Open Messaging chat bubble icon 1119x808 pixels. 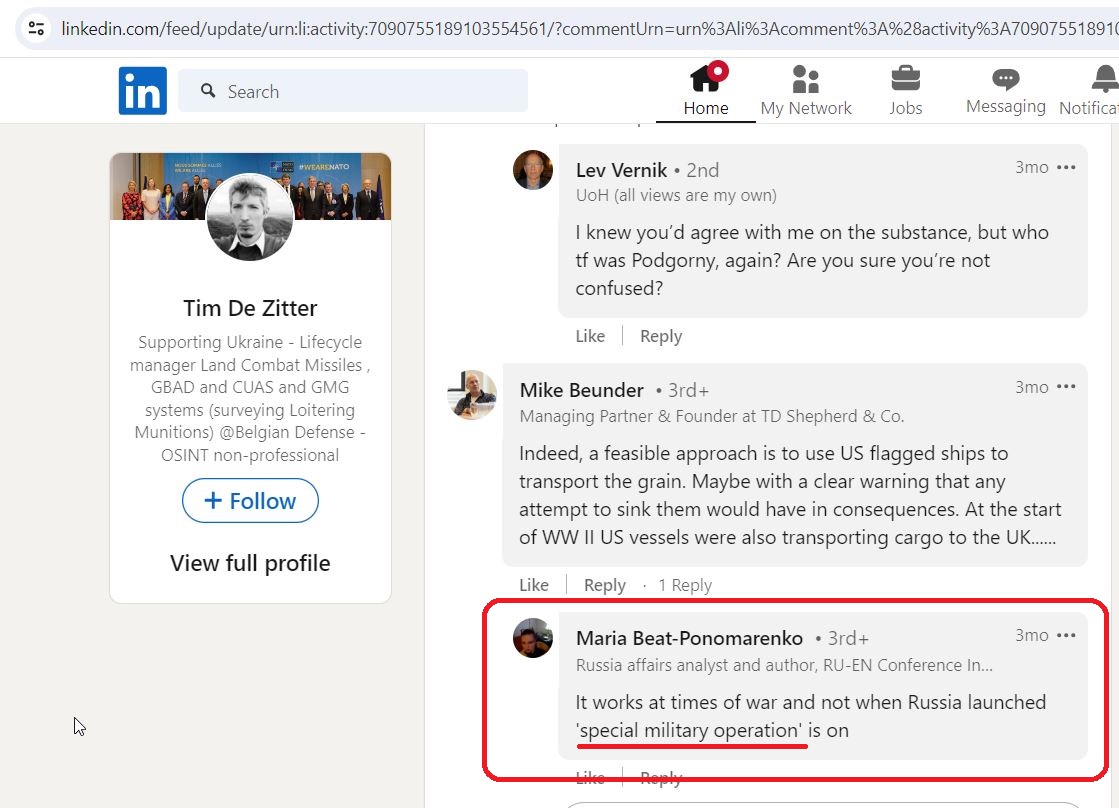pos(1006,79)
